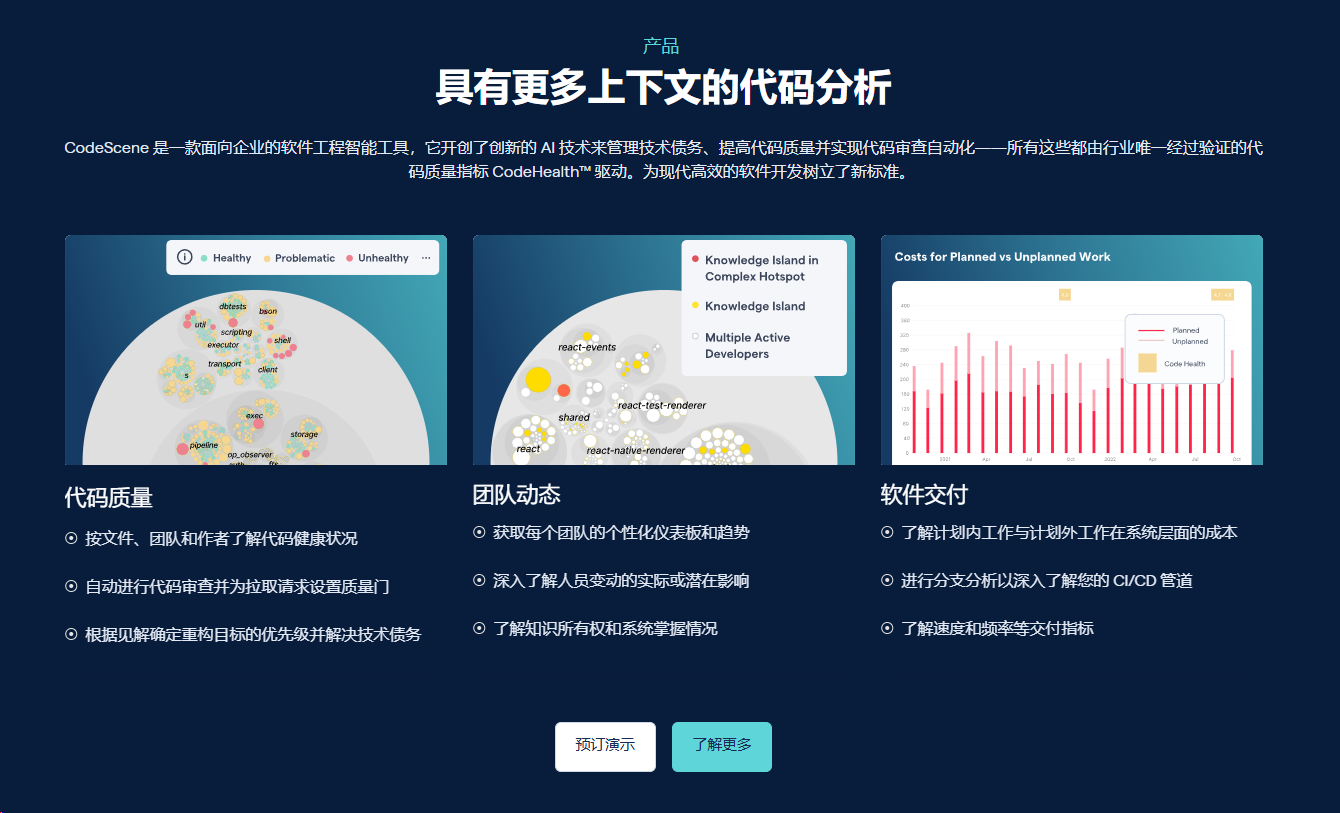Screen dimensions: 1340x813
Task: Click the orange-red circle in team map
Action: (564, 390)
